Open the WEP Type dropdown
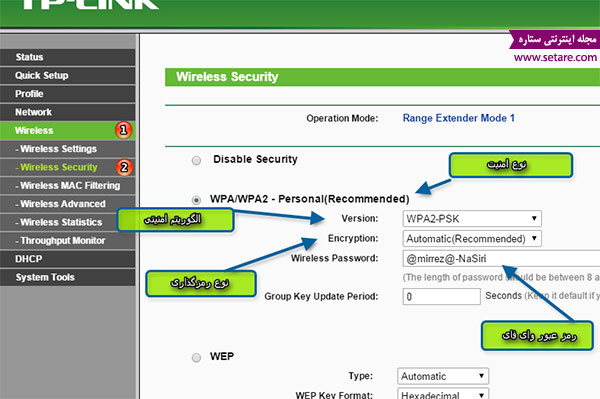 443,376
